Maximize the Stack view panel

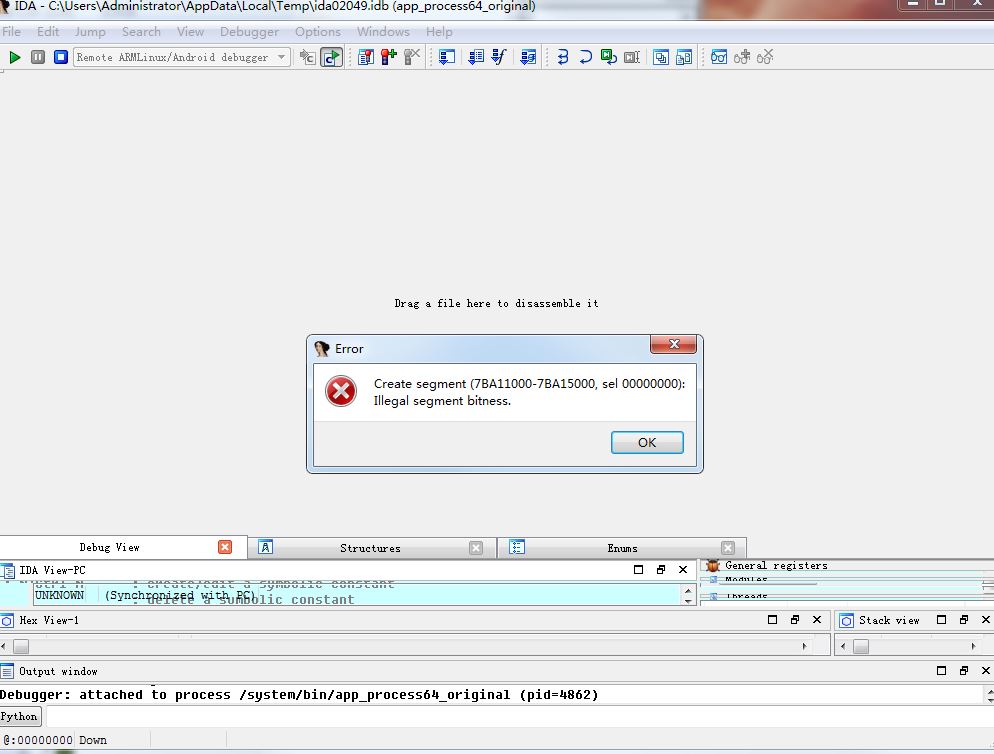pos(941,620)
